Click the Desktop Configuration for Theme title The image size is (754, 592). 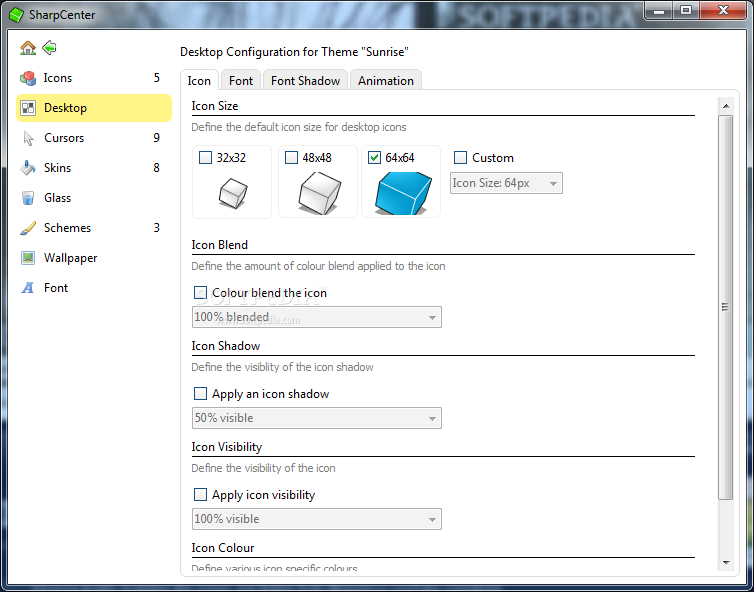click(x=294, y=52)
